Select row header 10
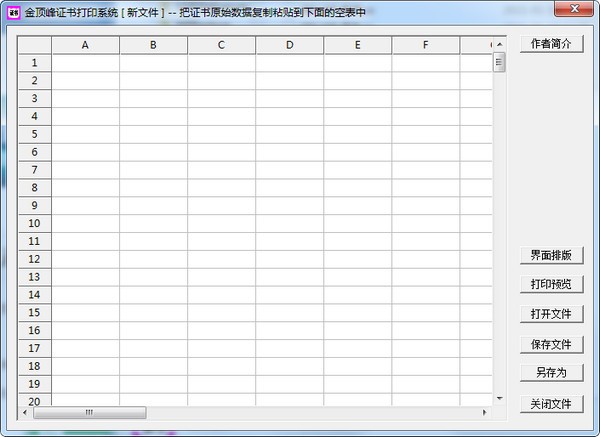This screenshot has width=600, height=437. (35, 223)
